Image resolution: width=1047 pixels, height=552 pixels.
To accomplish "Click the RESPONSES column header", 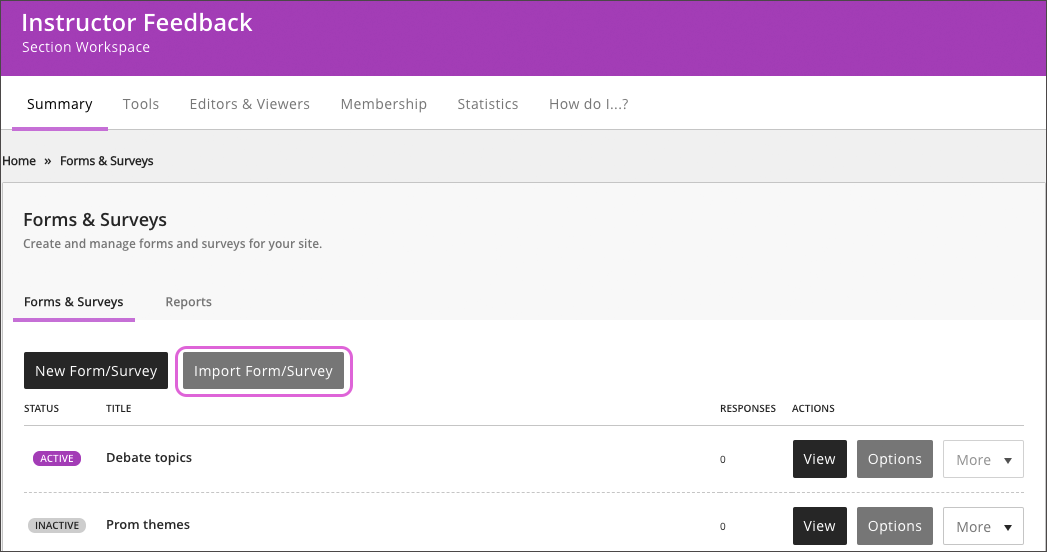I will click(x=747, y=408).
